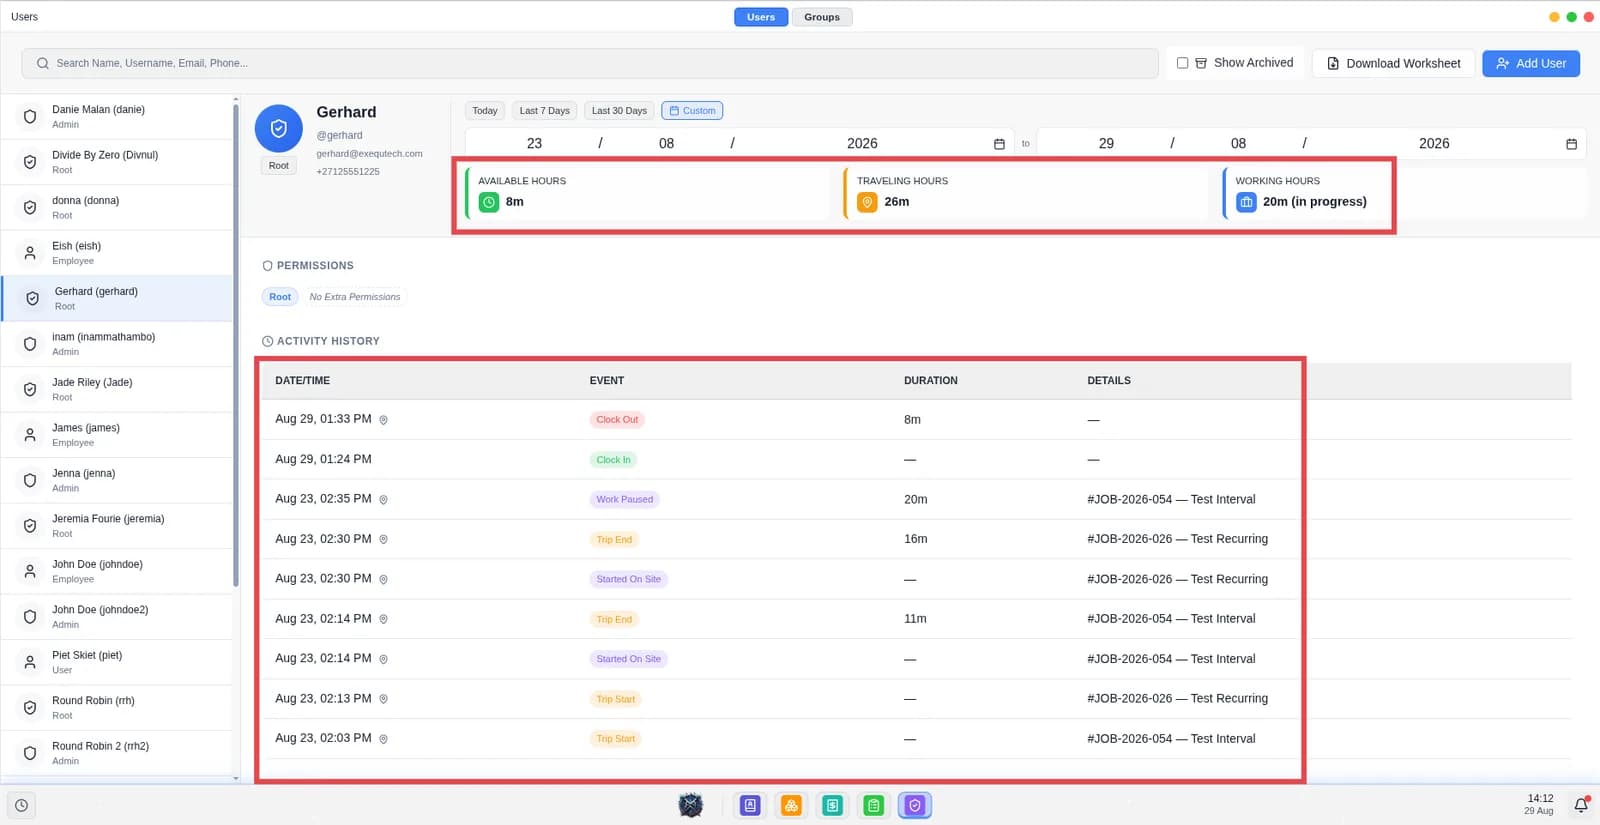Switch to the Users tab
This screenshot has width=1600, height=825.
point(761,17)
